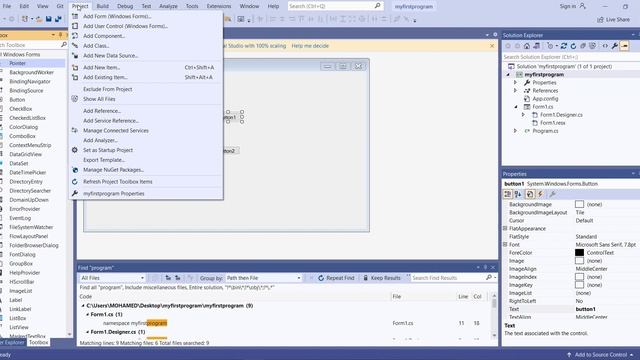This screenshot has width=640, height=360.
Task: Expand FlatAppearance property group
Action: tap(505, 229)
